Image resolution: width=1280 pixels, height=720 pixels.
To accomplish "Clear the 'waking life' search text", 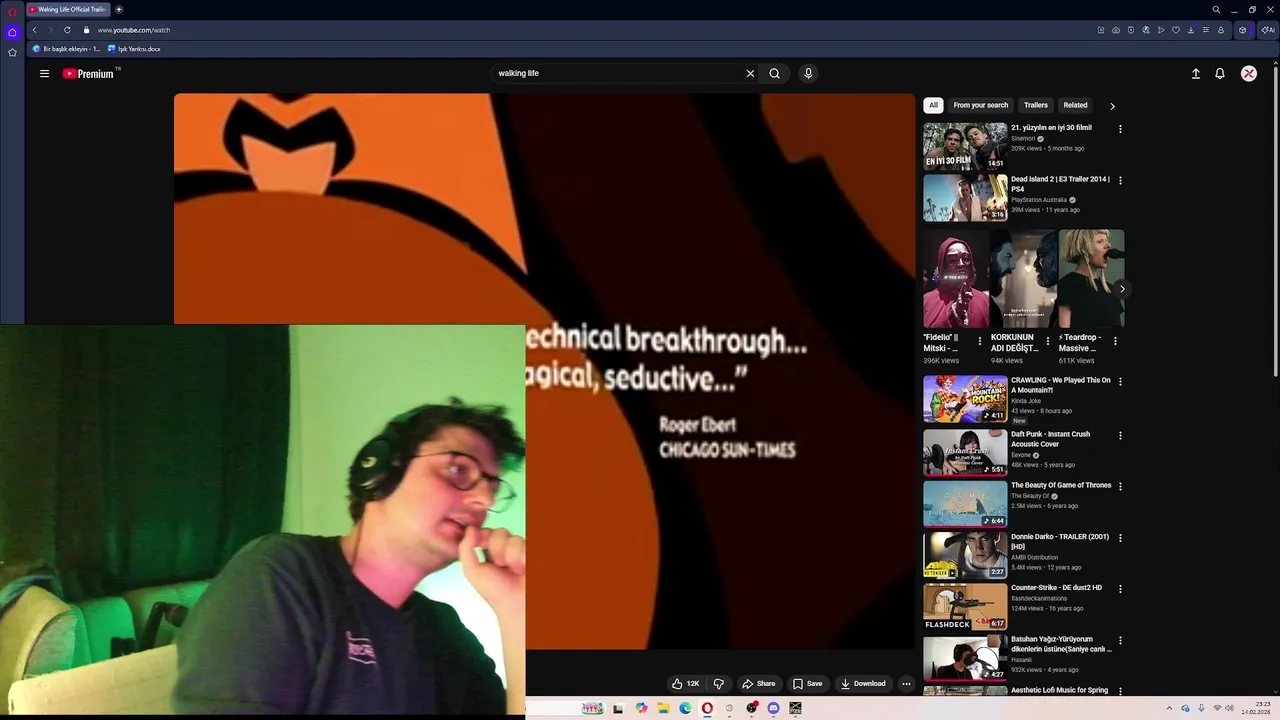I will [750, 73].
